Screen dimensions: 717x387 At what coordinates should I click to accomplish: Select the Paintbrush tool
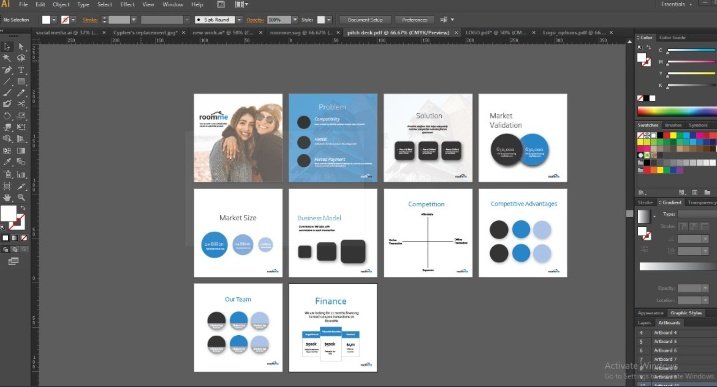click(7, 93)
